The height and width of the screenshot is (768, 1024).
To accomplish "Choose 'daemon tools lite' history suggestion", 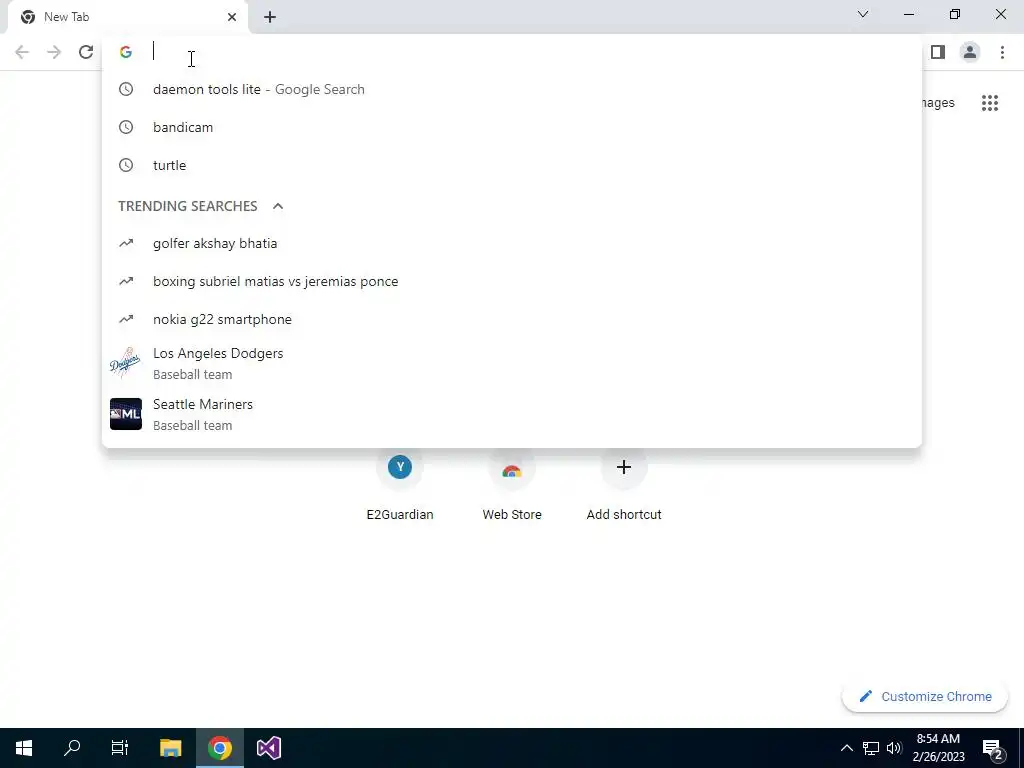I will tap(512, 89).
